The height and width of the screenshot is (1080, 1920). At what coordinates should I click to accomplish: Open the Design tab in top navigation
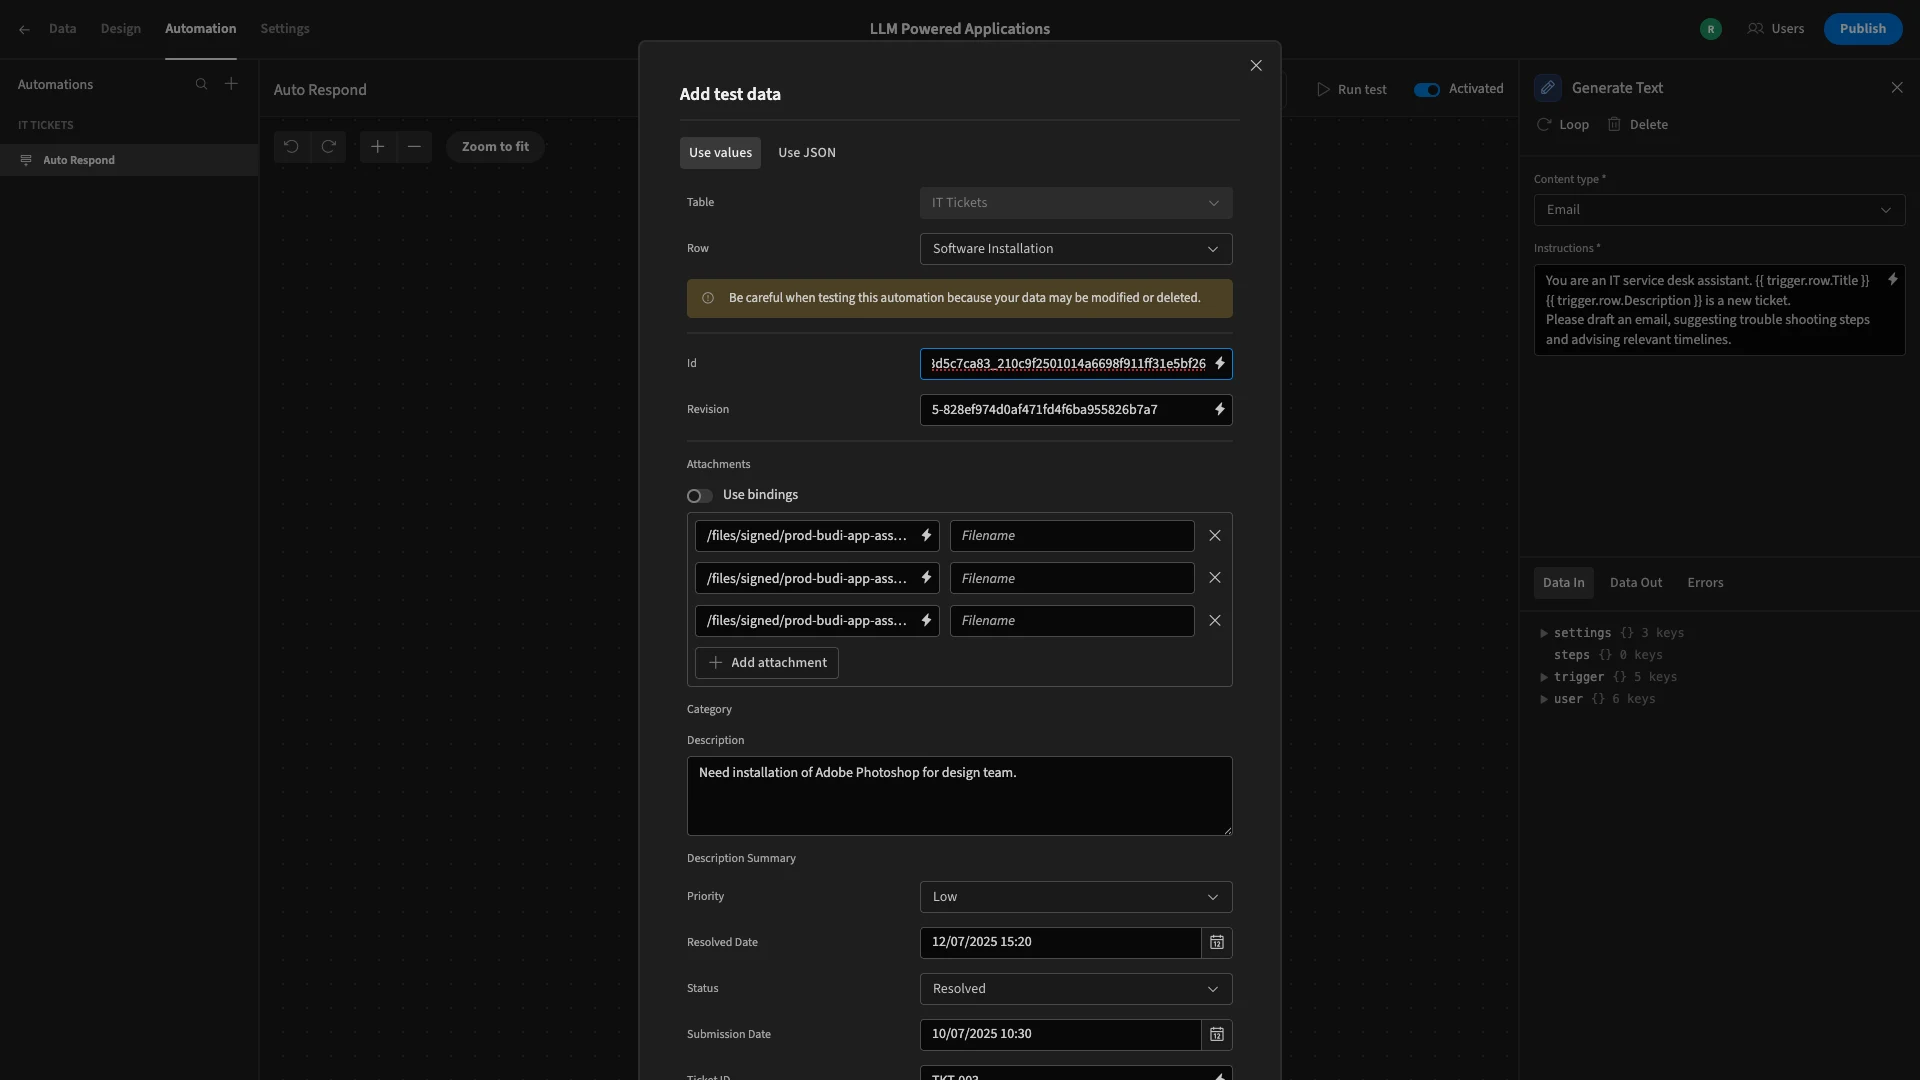(x=121, y=29)
